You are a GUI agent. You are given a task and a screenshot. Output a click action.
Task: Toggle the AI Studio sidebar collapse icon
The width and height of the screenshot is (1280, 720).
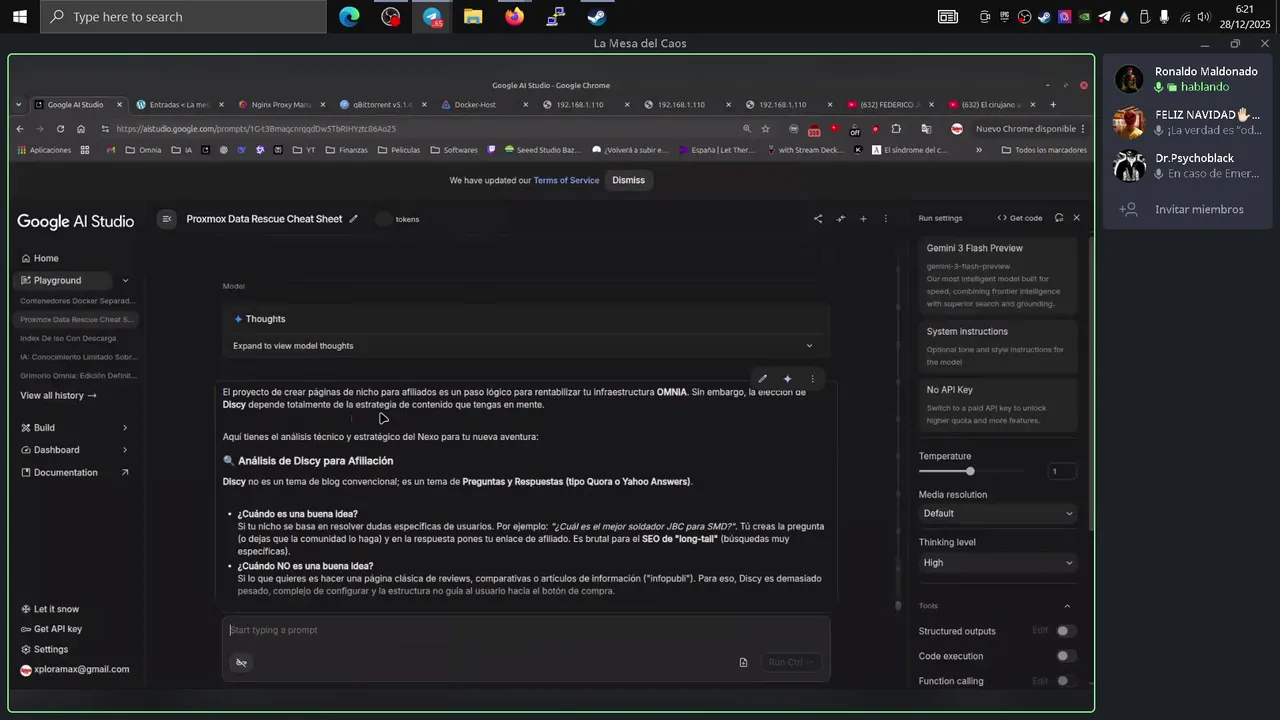167,219
